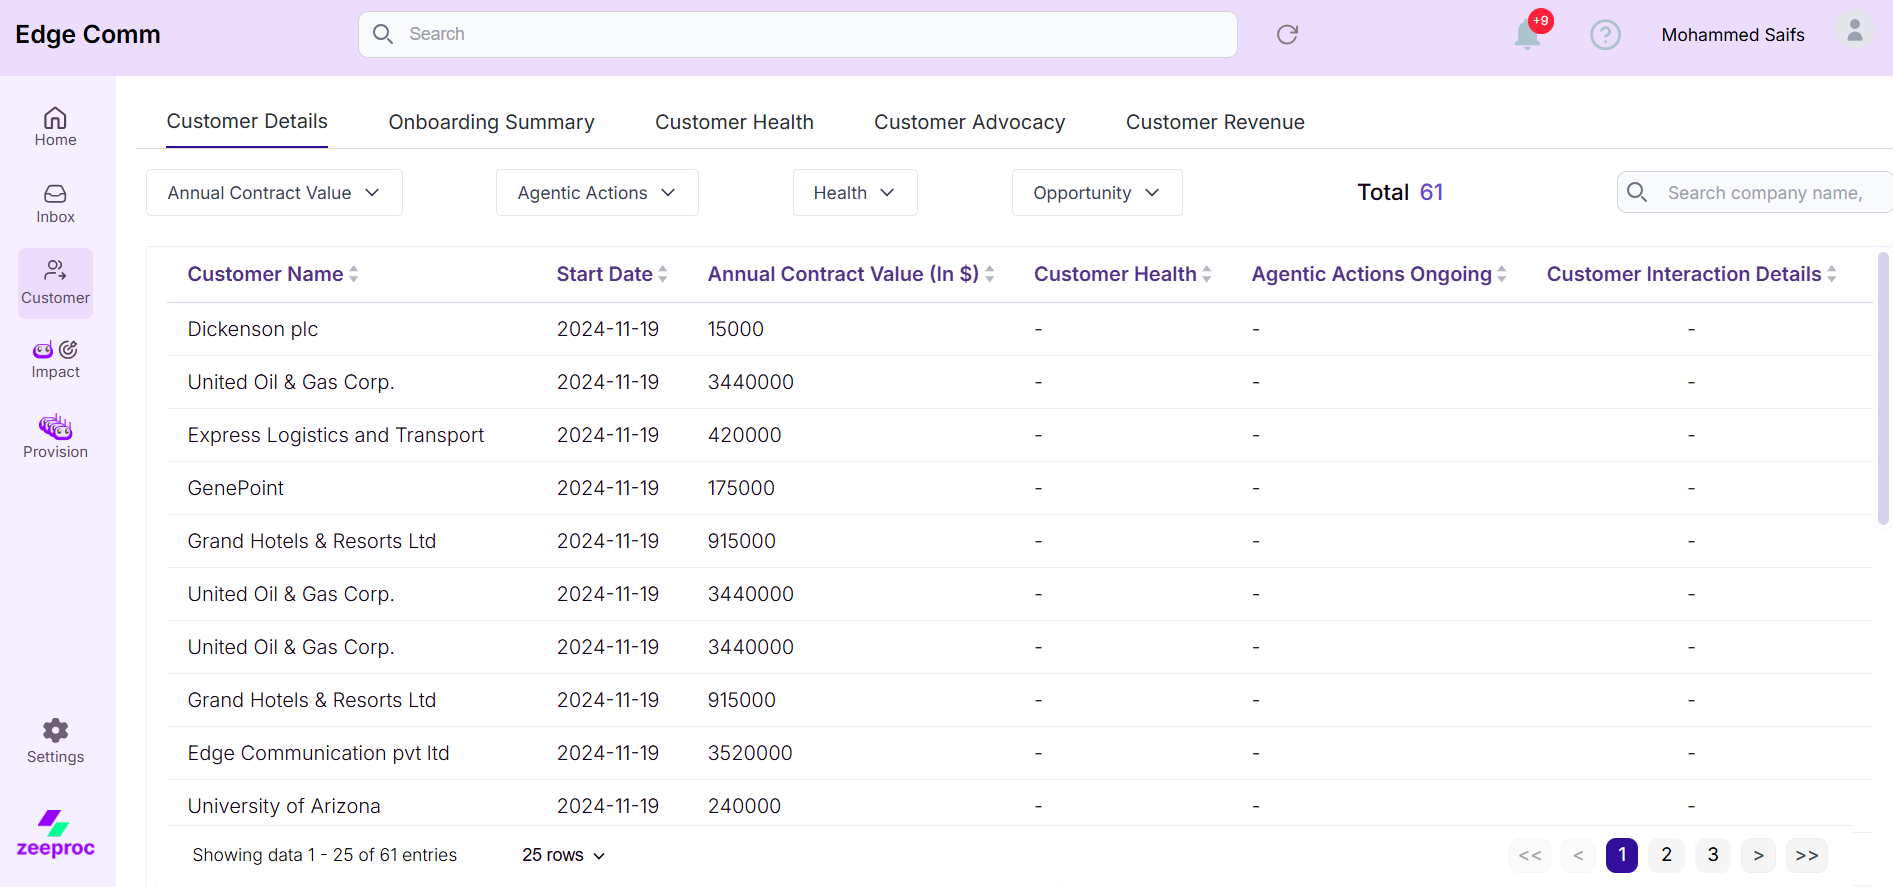Open Home from the sidebar
Viewport: 1893px width, 887px height.
tap(55, 127)
